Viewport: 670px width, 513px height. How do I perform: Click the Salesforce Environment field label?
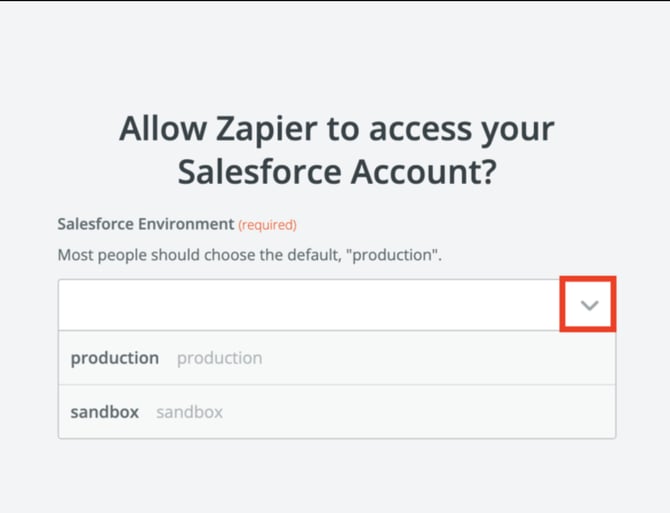145,225
